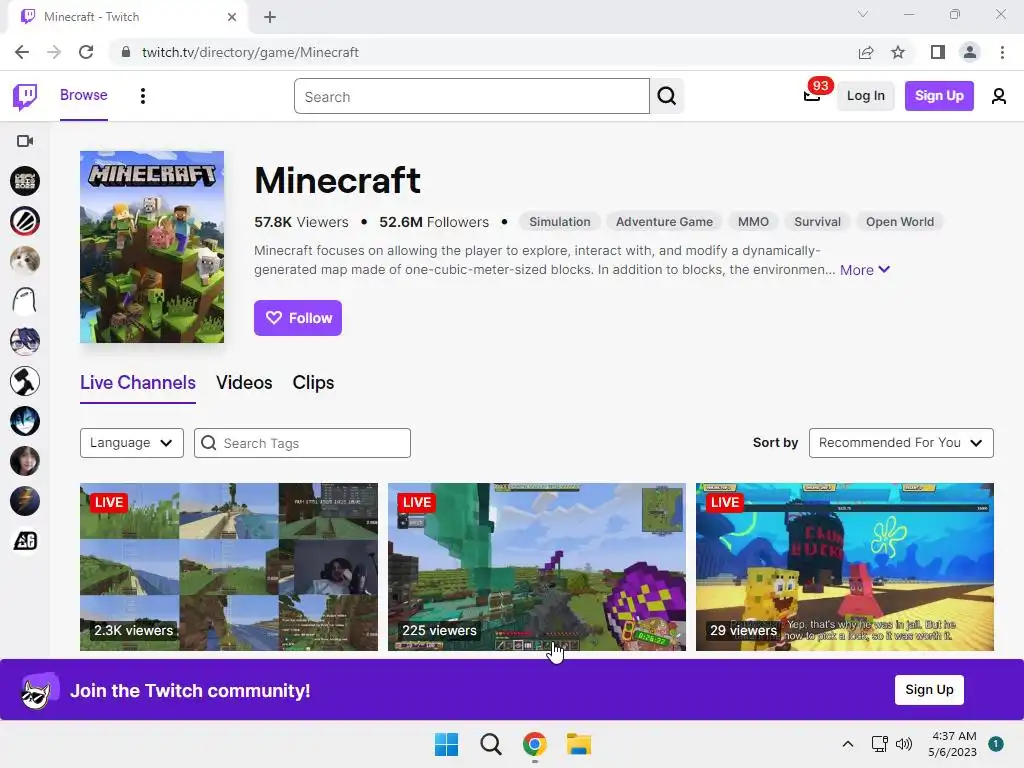Image resolution: width=1024 pixels, height=768 pixels.
Task: Open the live stream with 2.3K viewers
Action: click(229, 567)
